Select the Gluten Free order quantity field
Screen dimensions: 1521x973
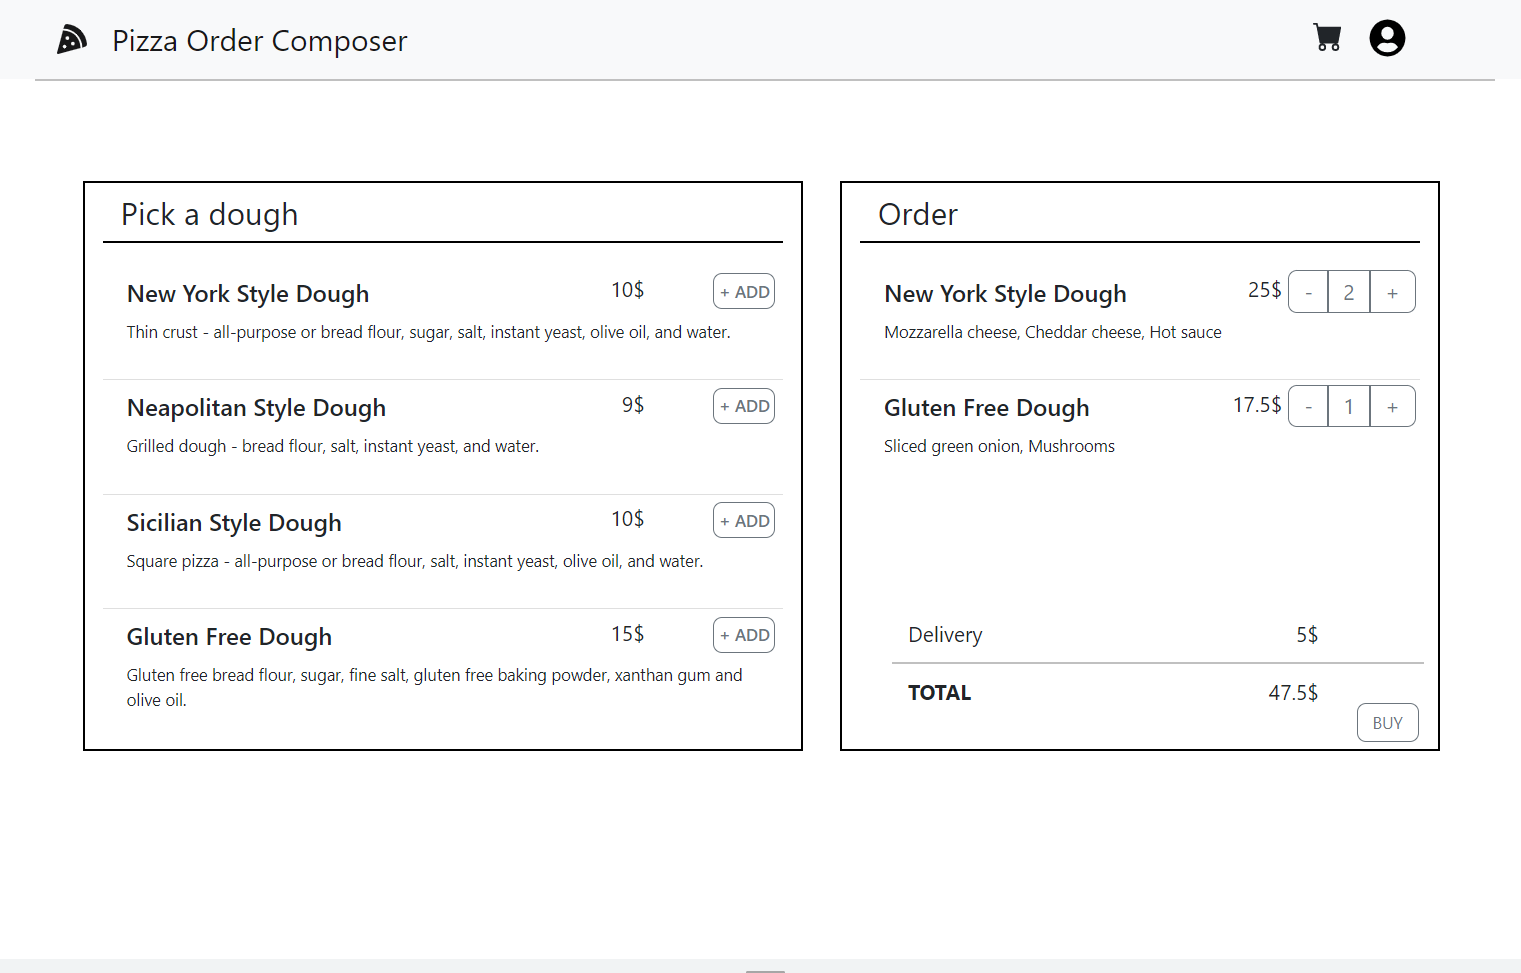pos(1349,406)
